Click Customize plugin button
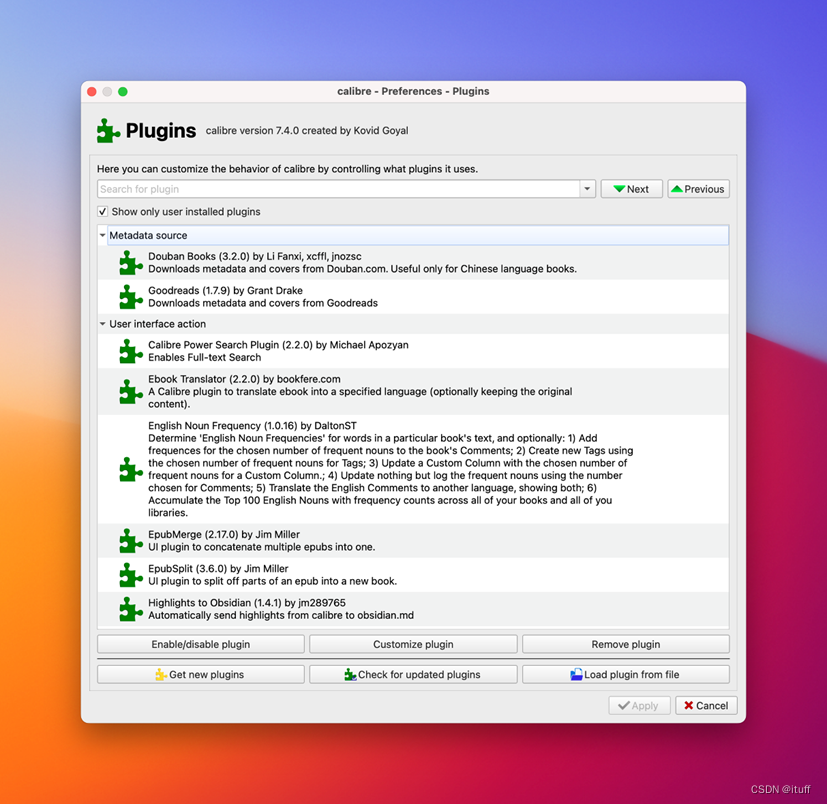Screen dimensions: 827x804 click(x=413, y=644)
